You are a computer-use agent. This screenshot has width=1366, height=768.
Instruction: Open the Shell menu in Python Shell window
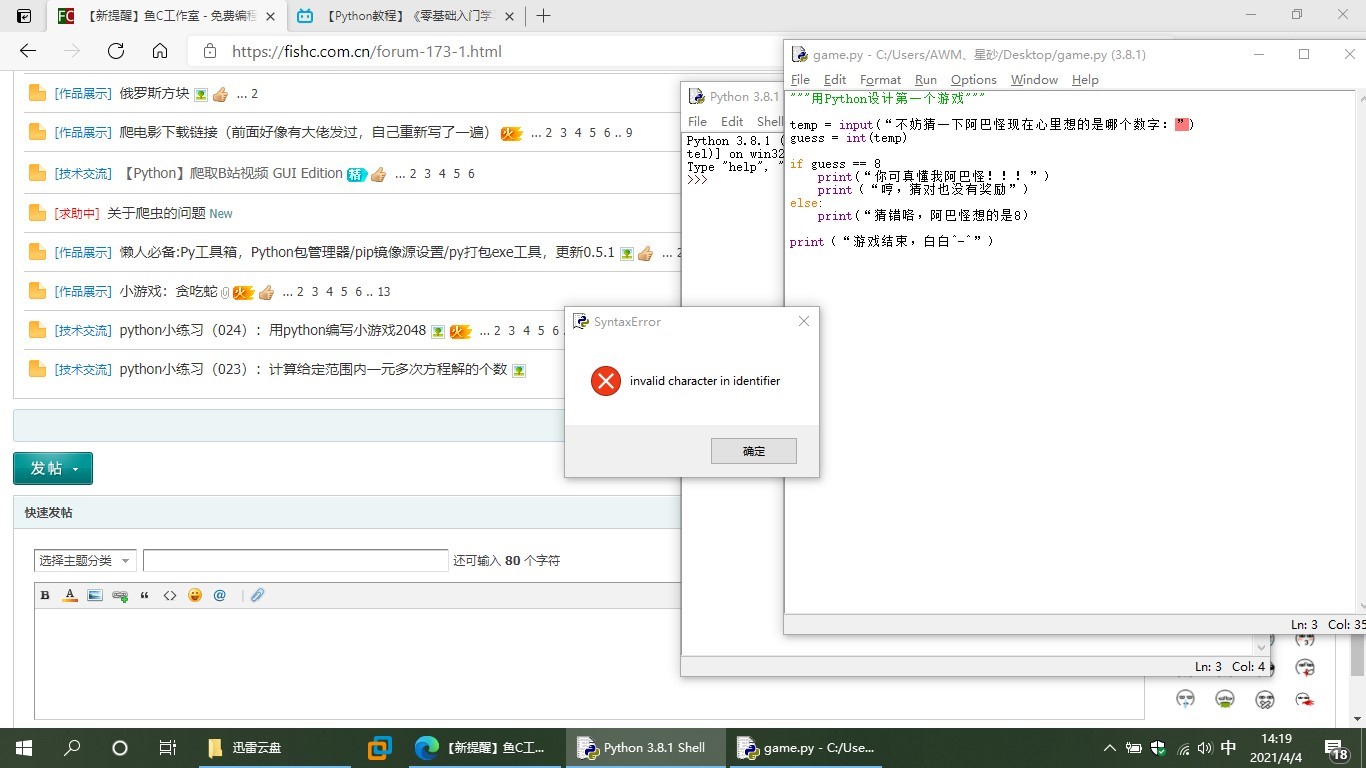tap(769, 121)
